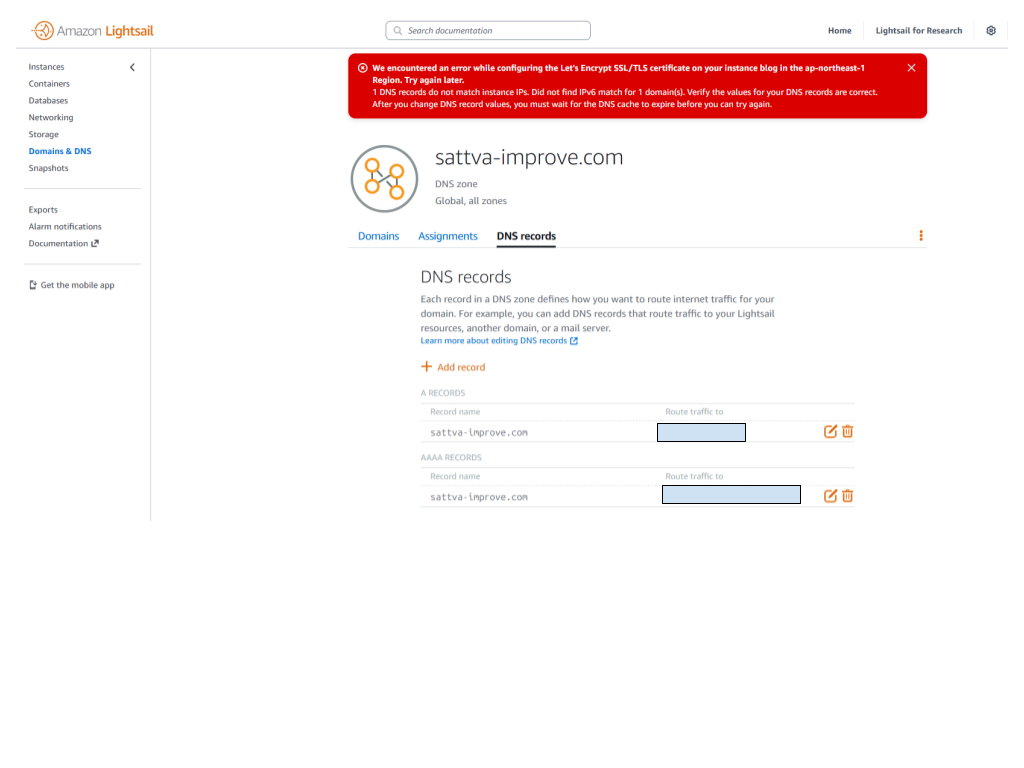Click the Amazon Lightsail logo

tap(93, 31)
